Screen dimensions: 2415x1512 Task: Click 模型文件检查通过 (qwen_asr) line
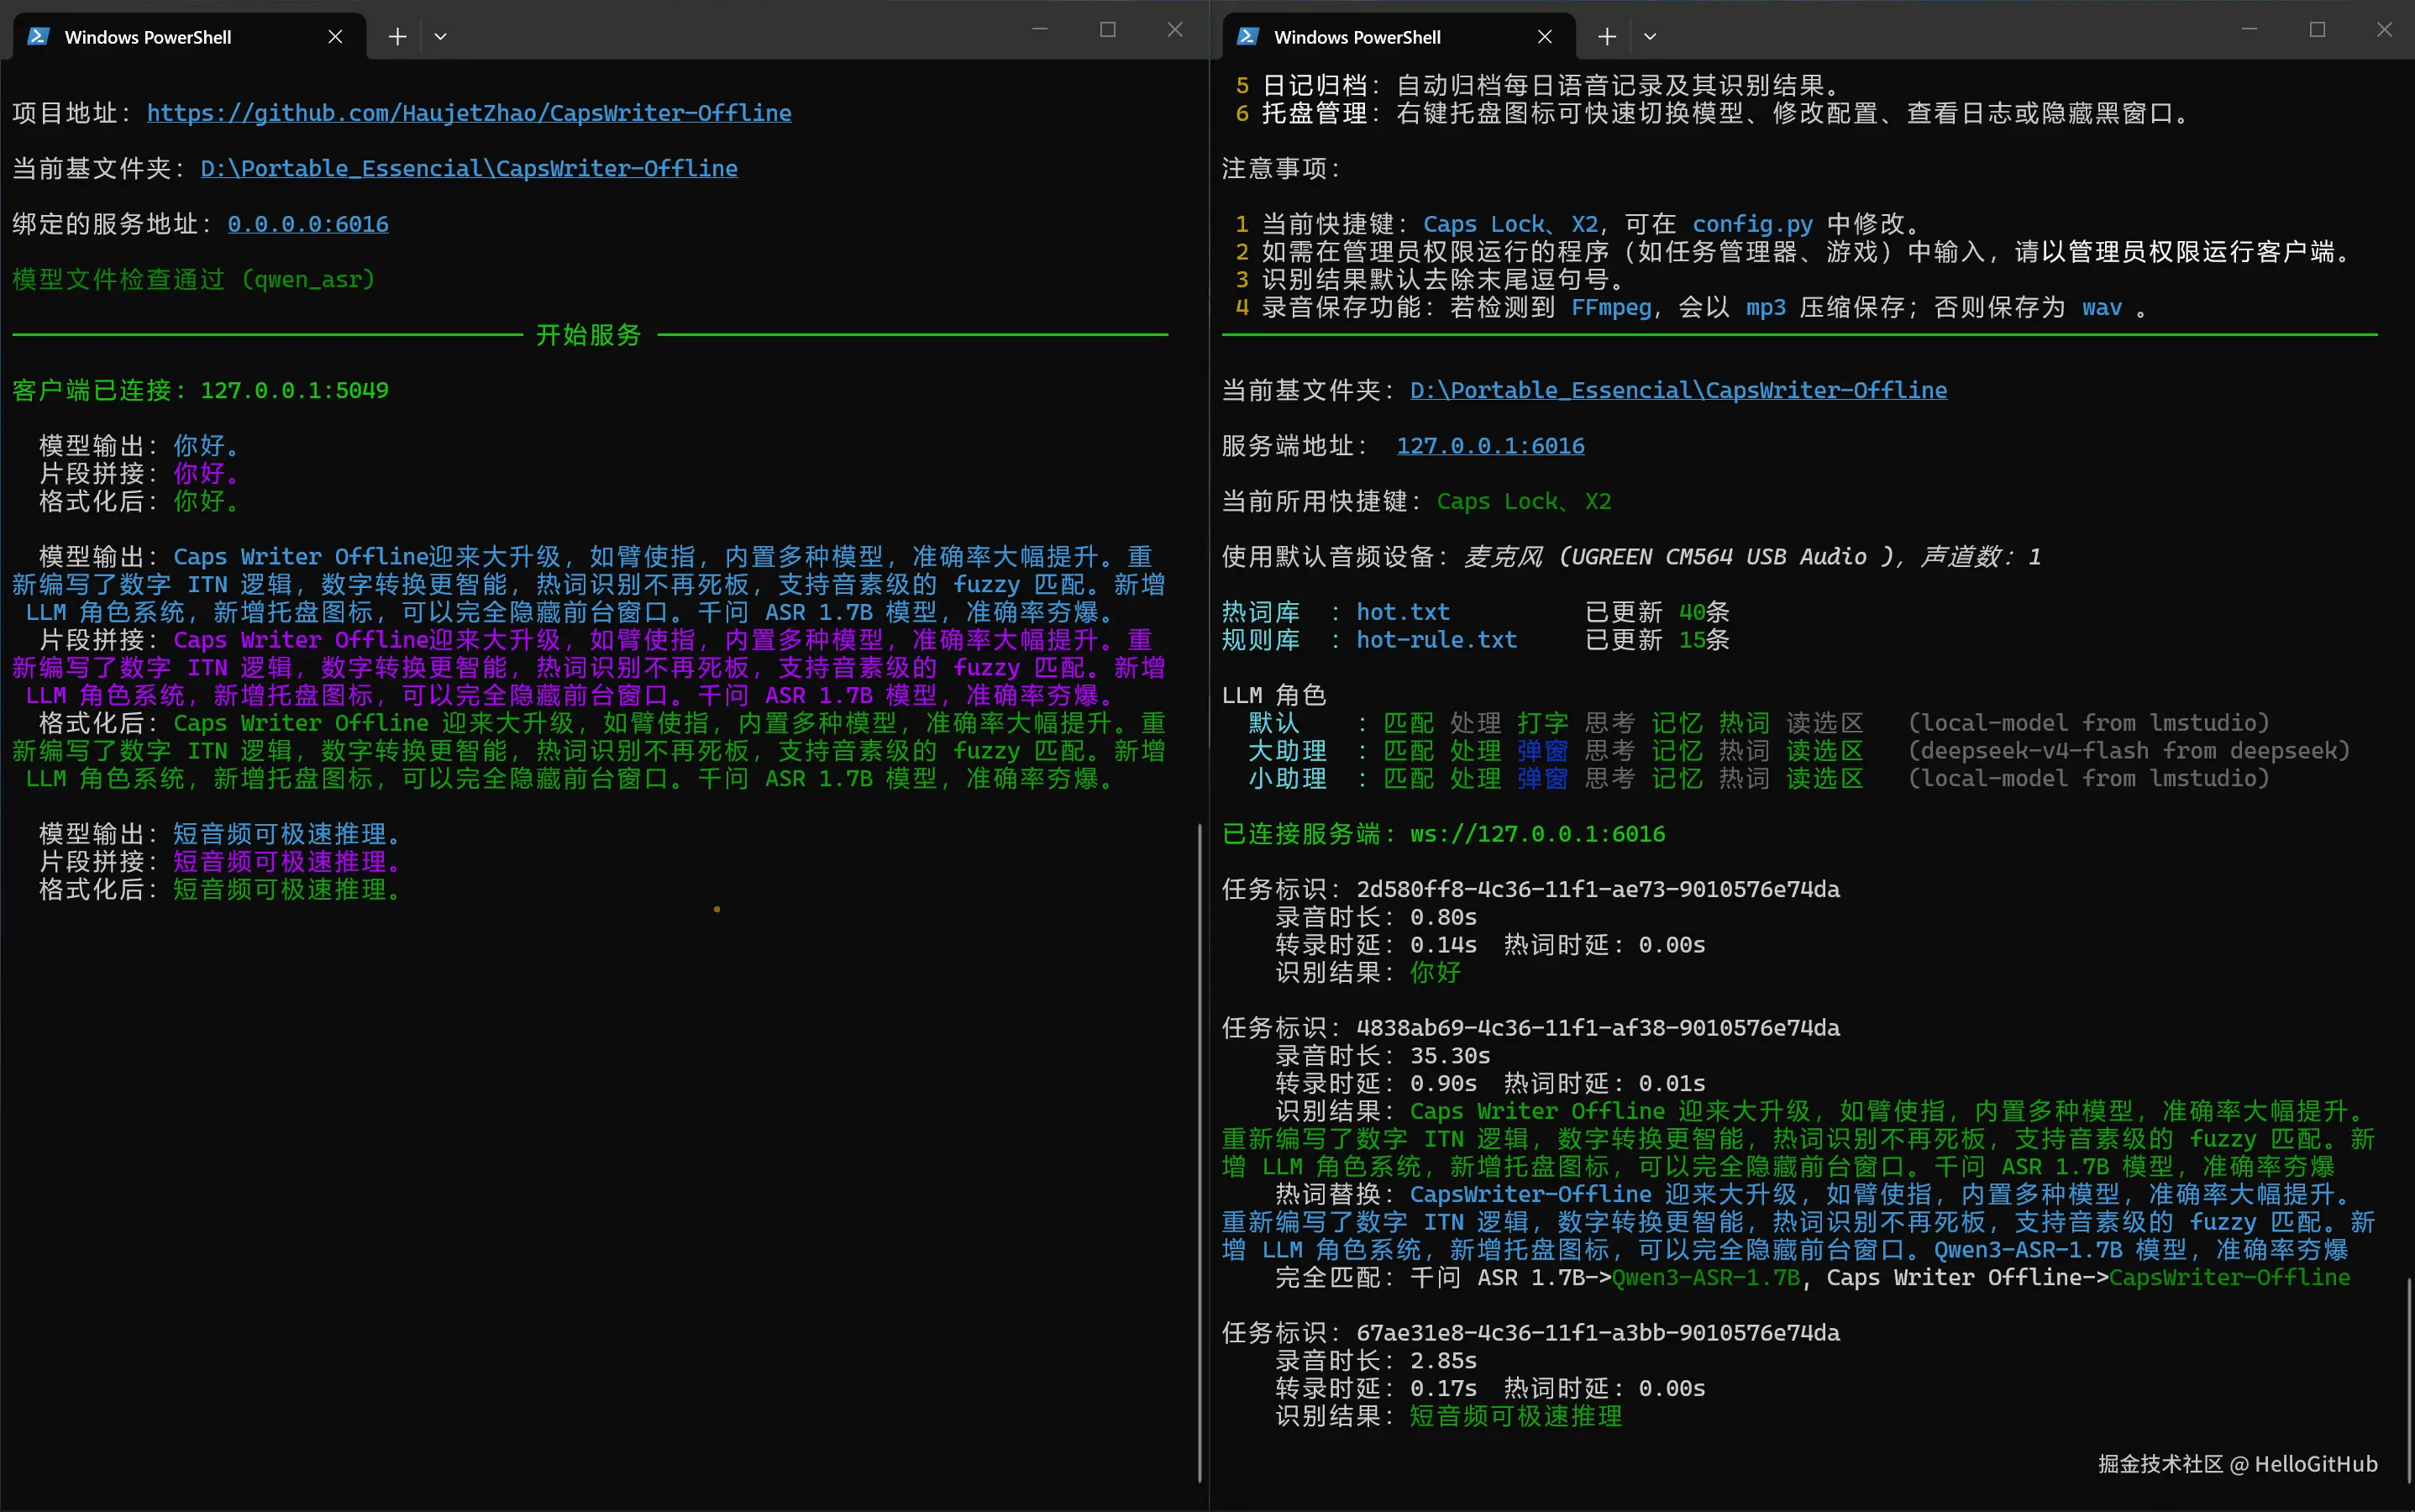(194, 280)
